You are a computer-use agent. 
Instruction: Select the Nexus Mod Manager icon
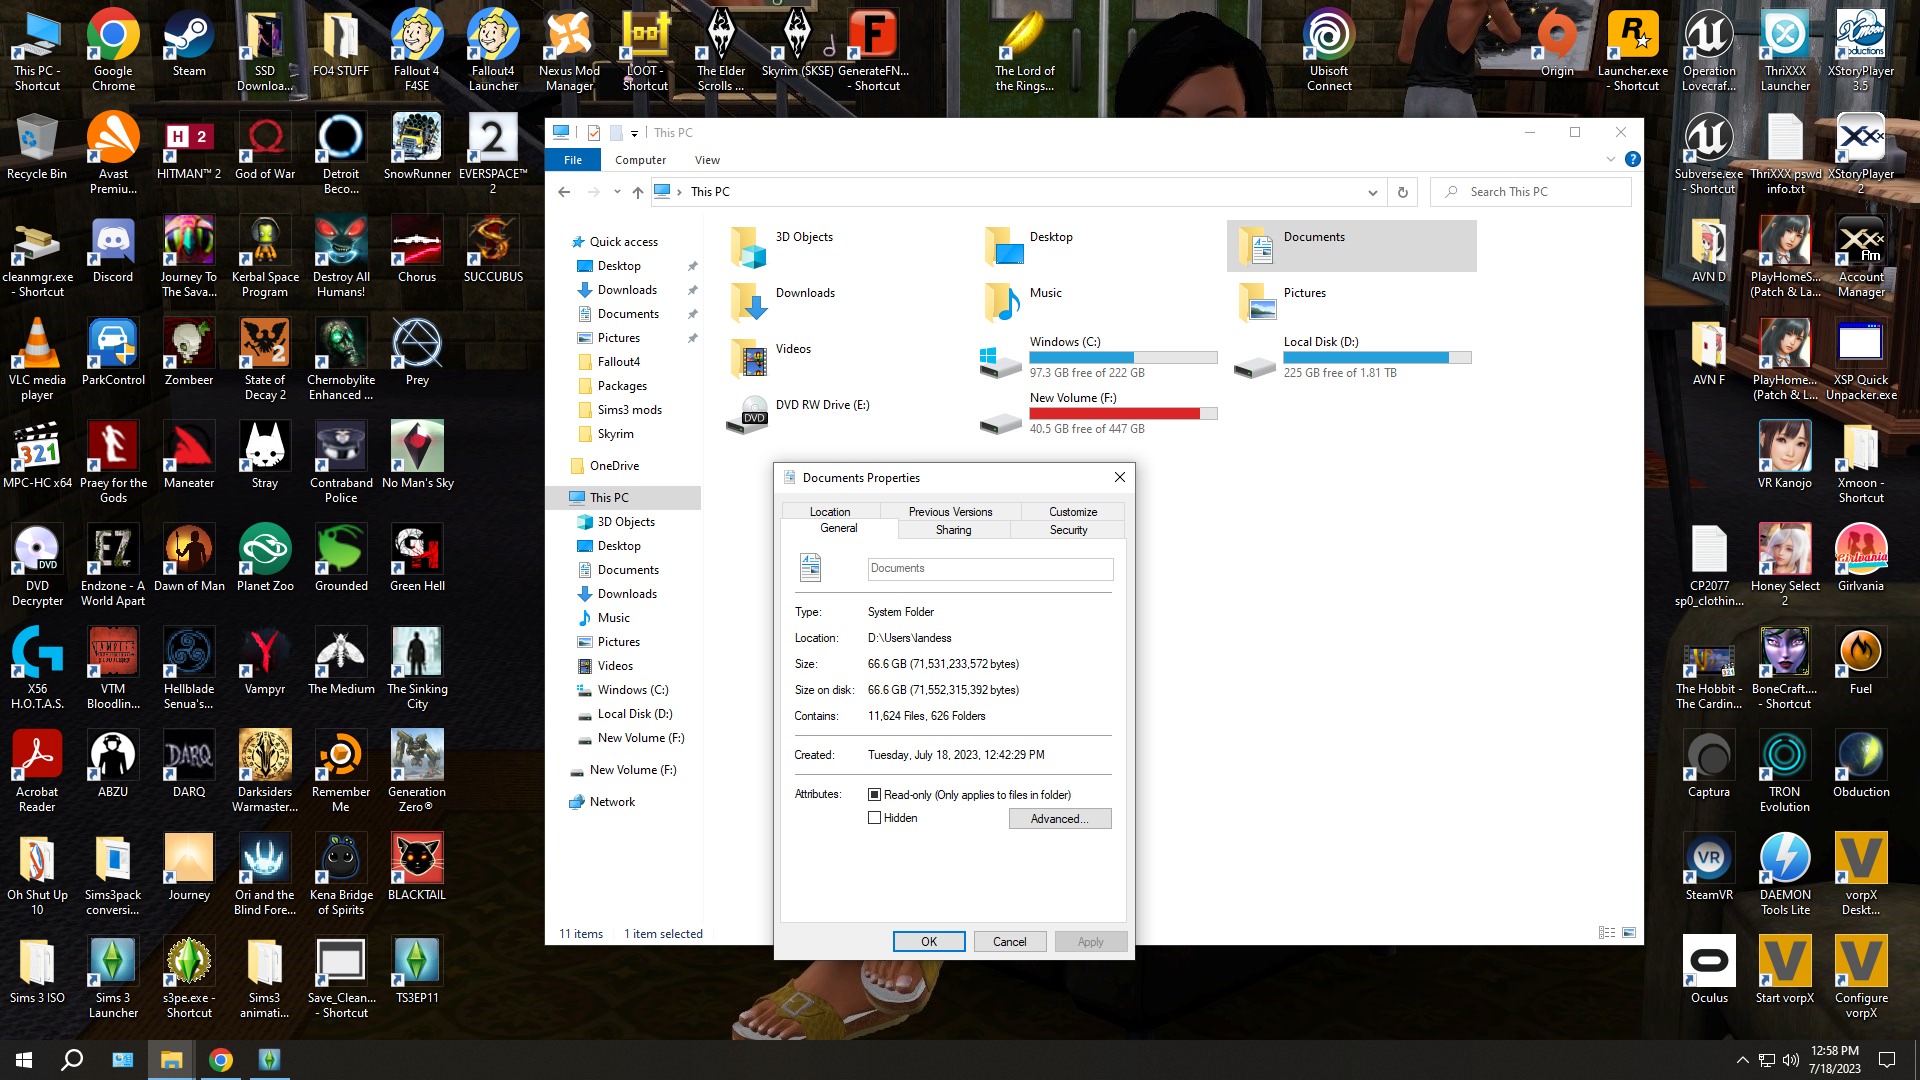click(x=569, y=50)
